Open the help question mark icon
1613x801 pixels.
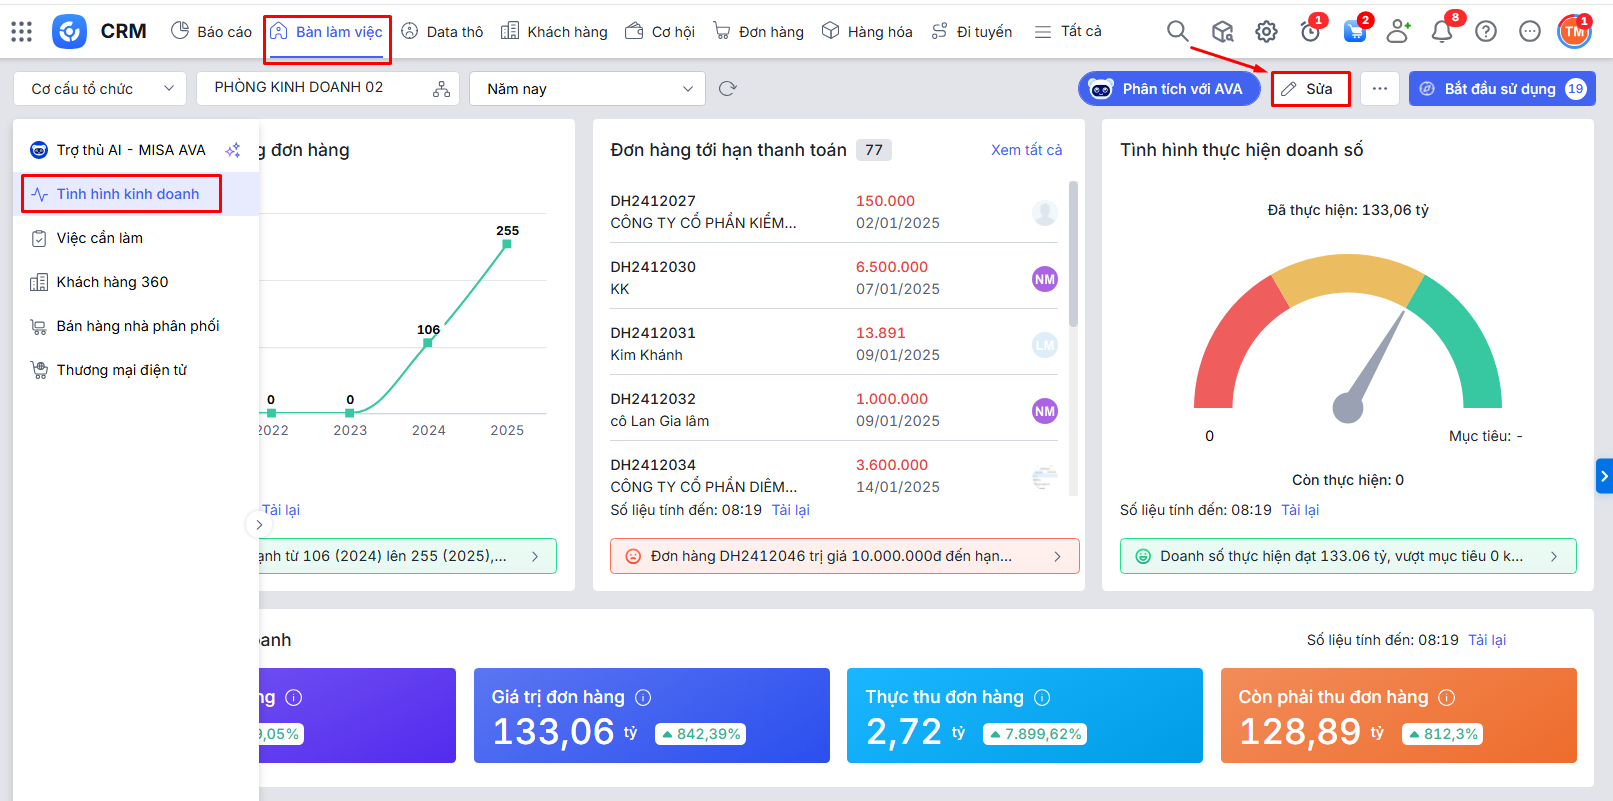point(1486,32)
